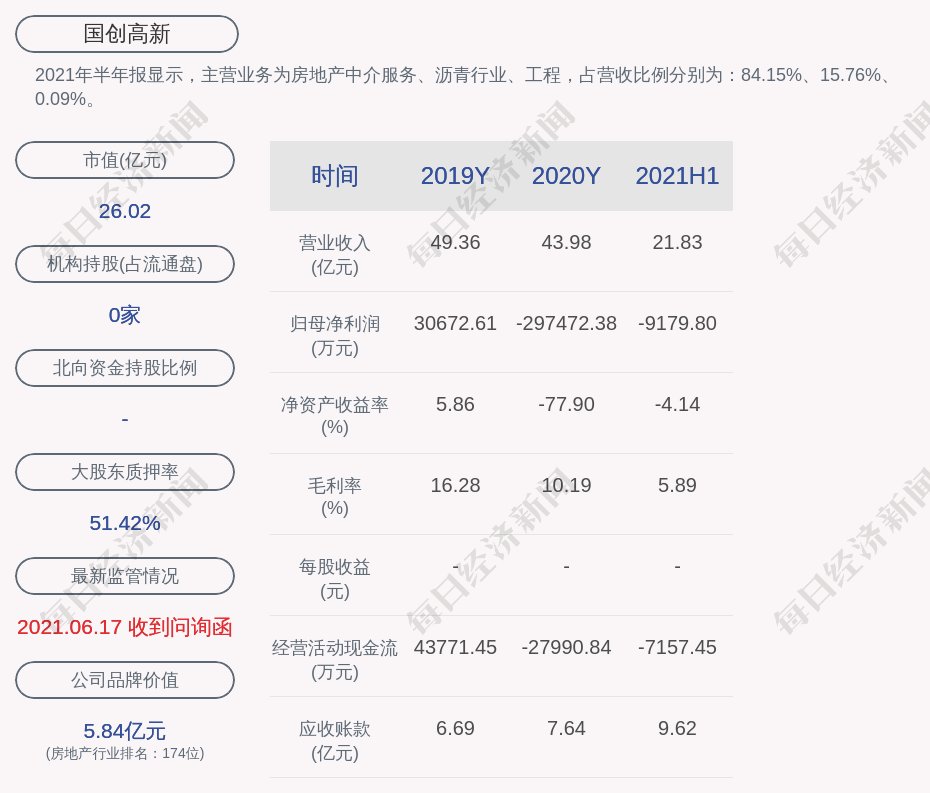This screenshot has width=930, height=793.
Task: Select the 每股收益(元) row label
Action: click(x=335, y=579)
